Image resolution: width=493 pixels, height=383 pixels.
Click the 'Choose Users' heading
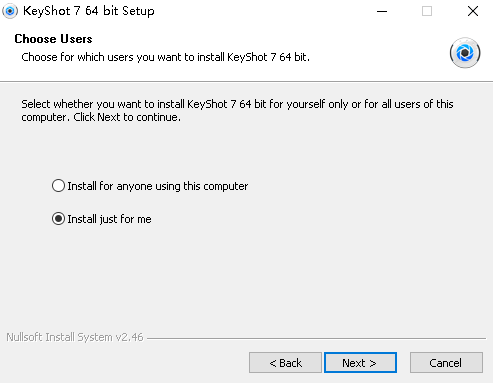pos(53,39)
